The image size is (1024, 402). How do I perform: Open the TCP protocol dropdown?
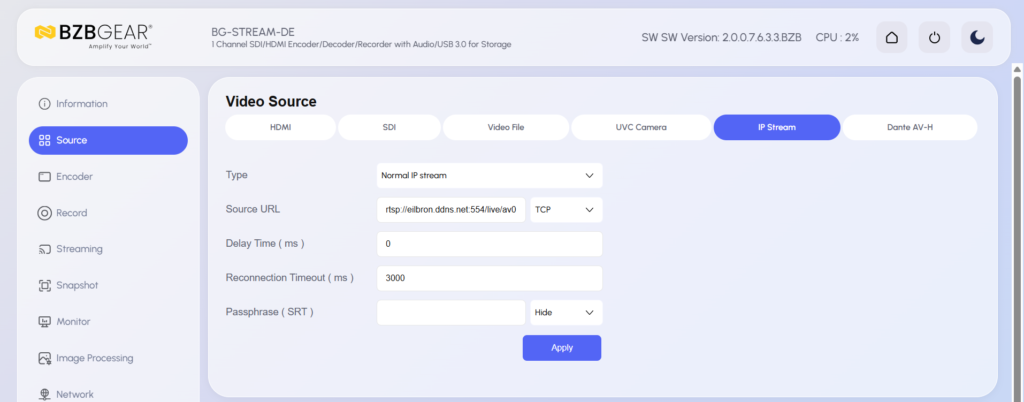pyautogui.click(x=566, y=210)
